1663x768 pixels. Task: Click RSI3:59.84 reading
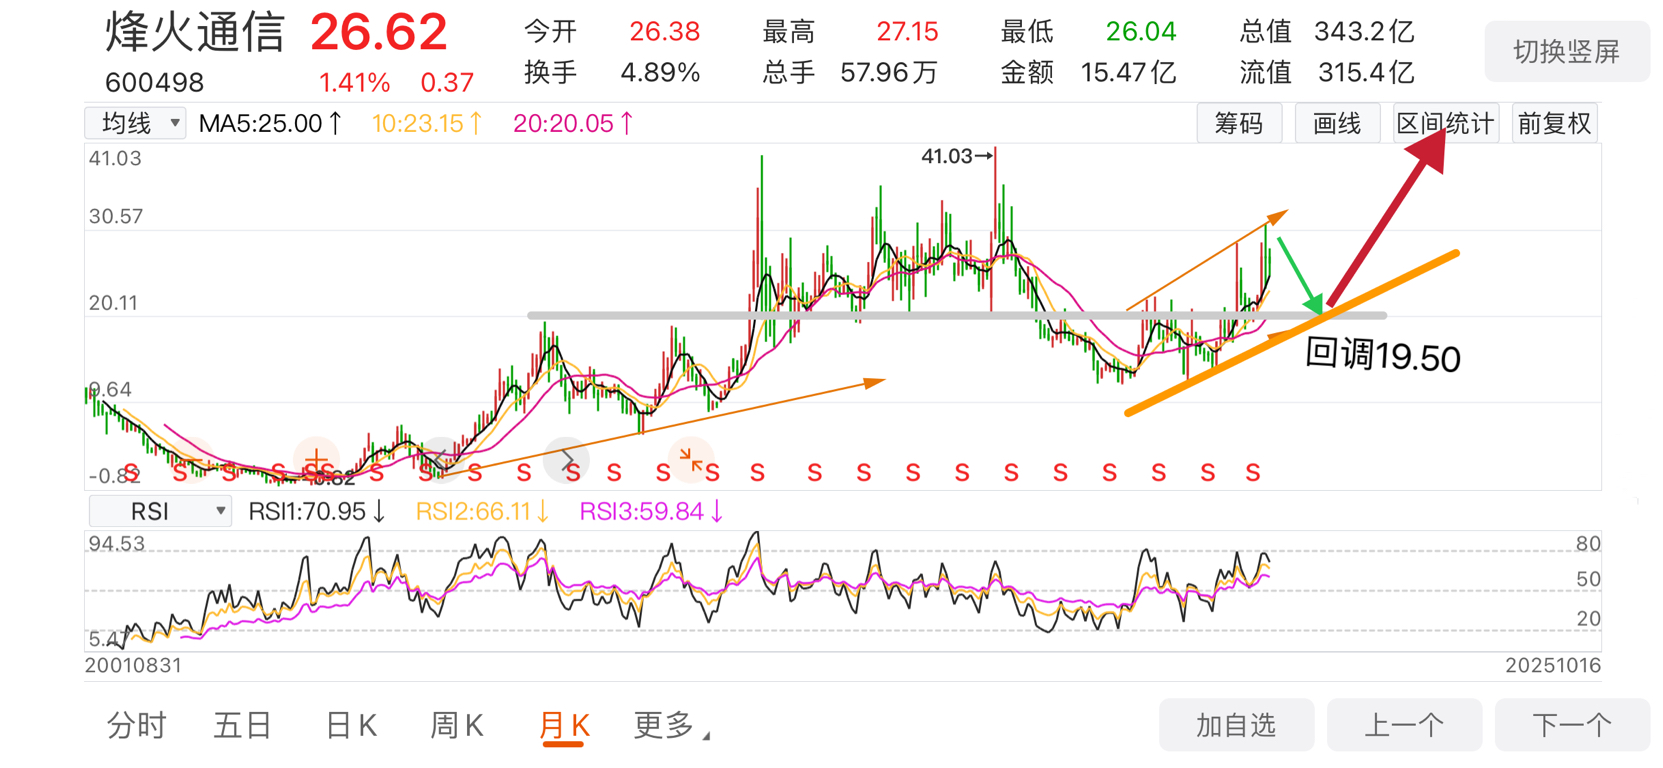point(652,512)
